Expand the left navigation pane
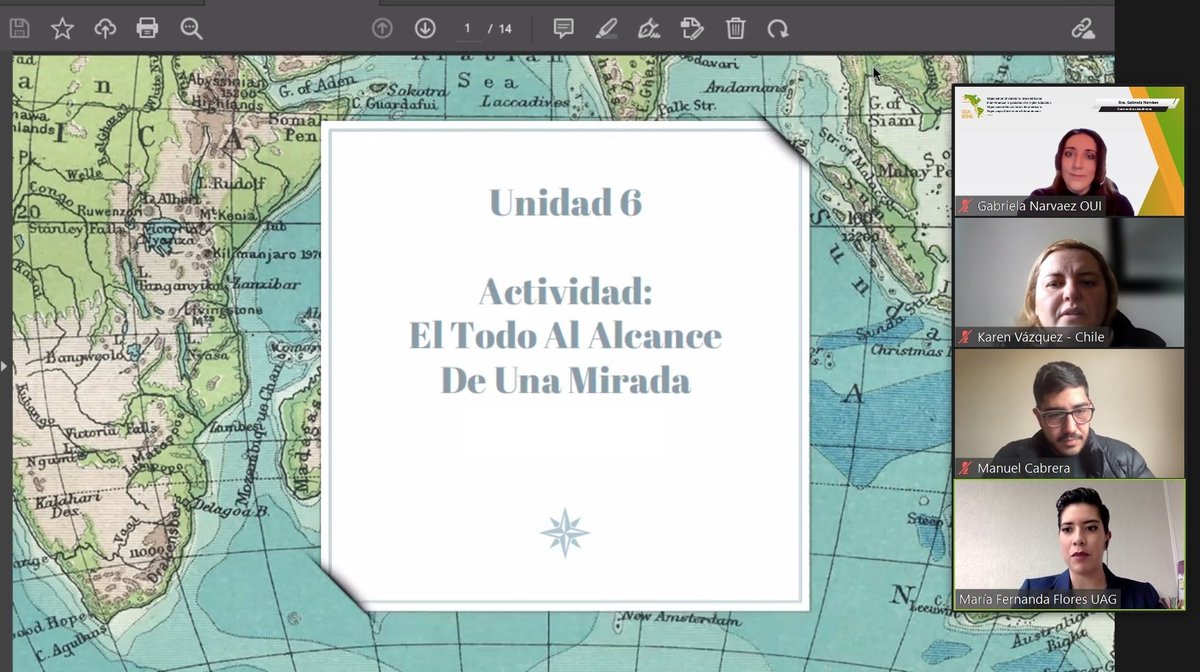 pos(4,366)
